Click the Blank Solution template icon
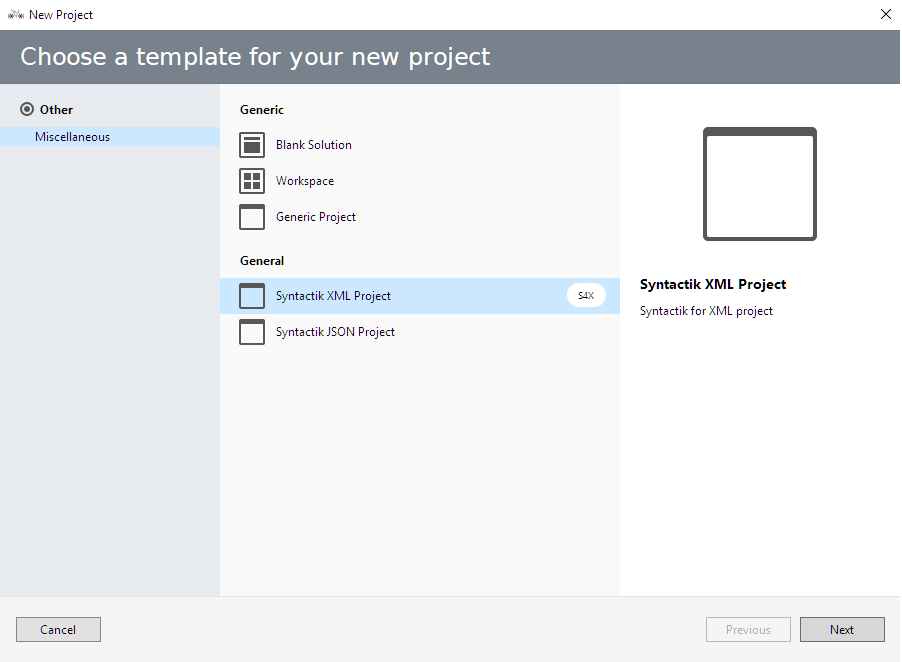The width and height of the screenshot is (902, 662). click(252, 145)
